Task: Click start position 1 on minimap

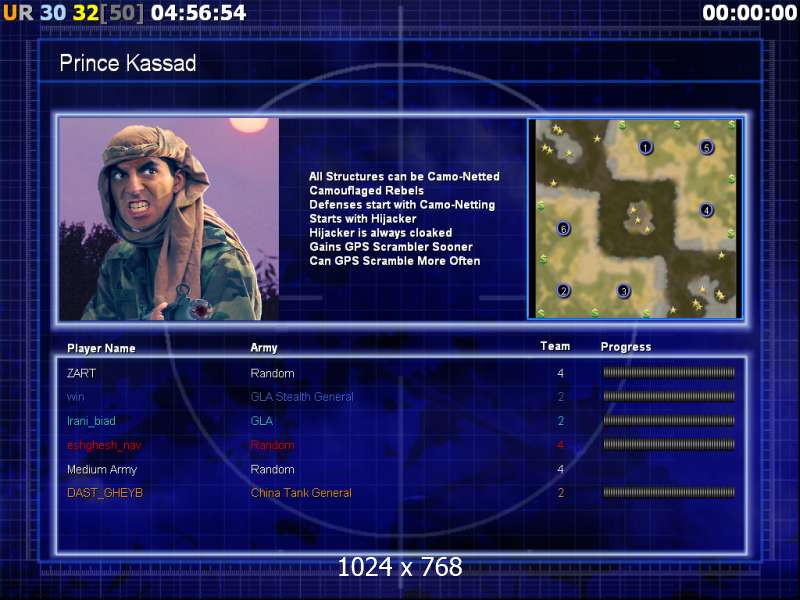Action: (x=645, y=147)
